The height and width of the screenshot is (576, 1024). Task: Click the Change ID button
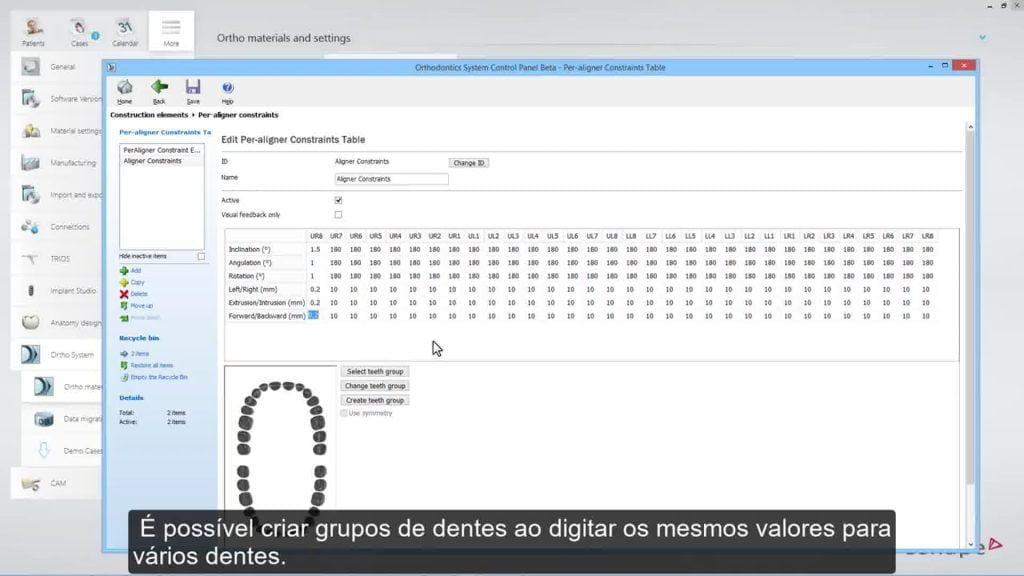tap(468, 162)
